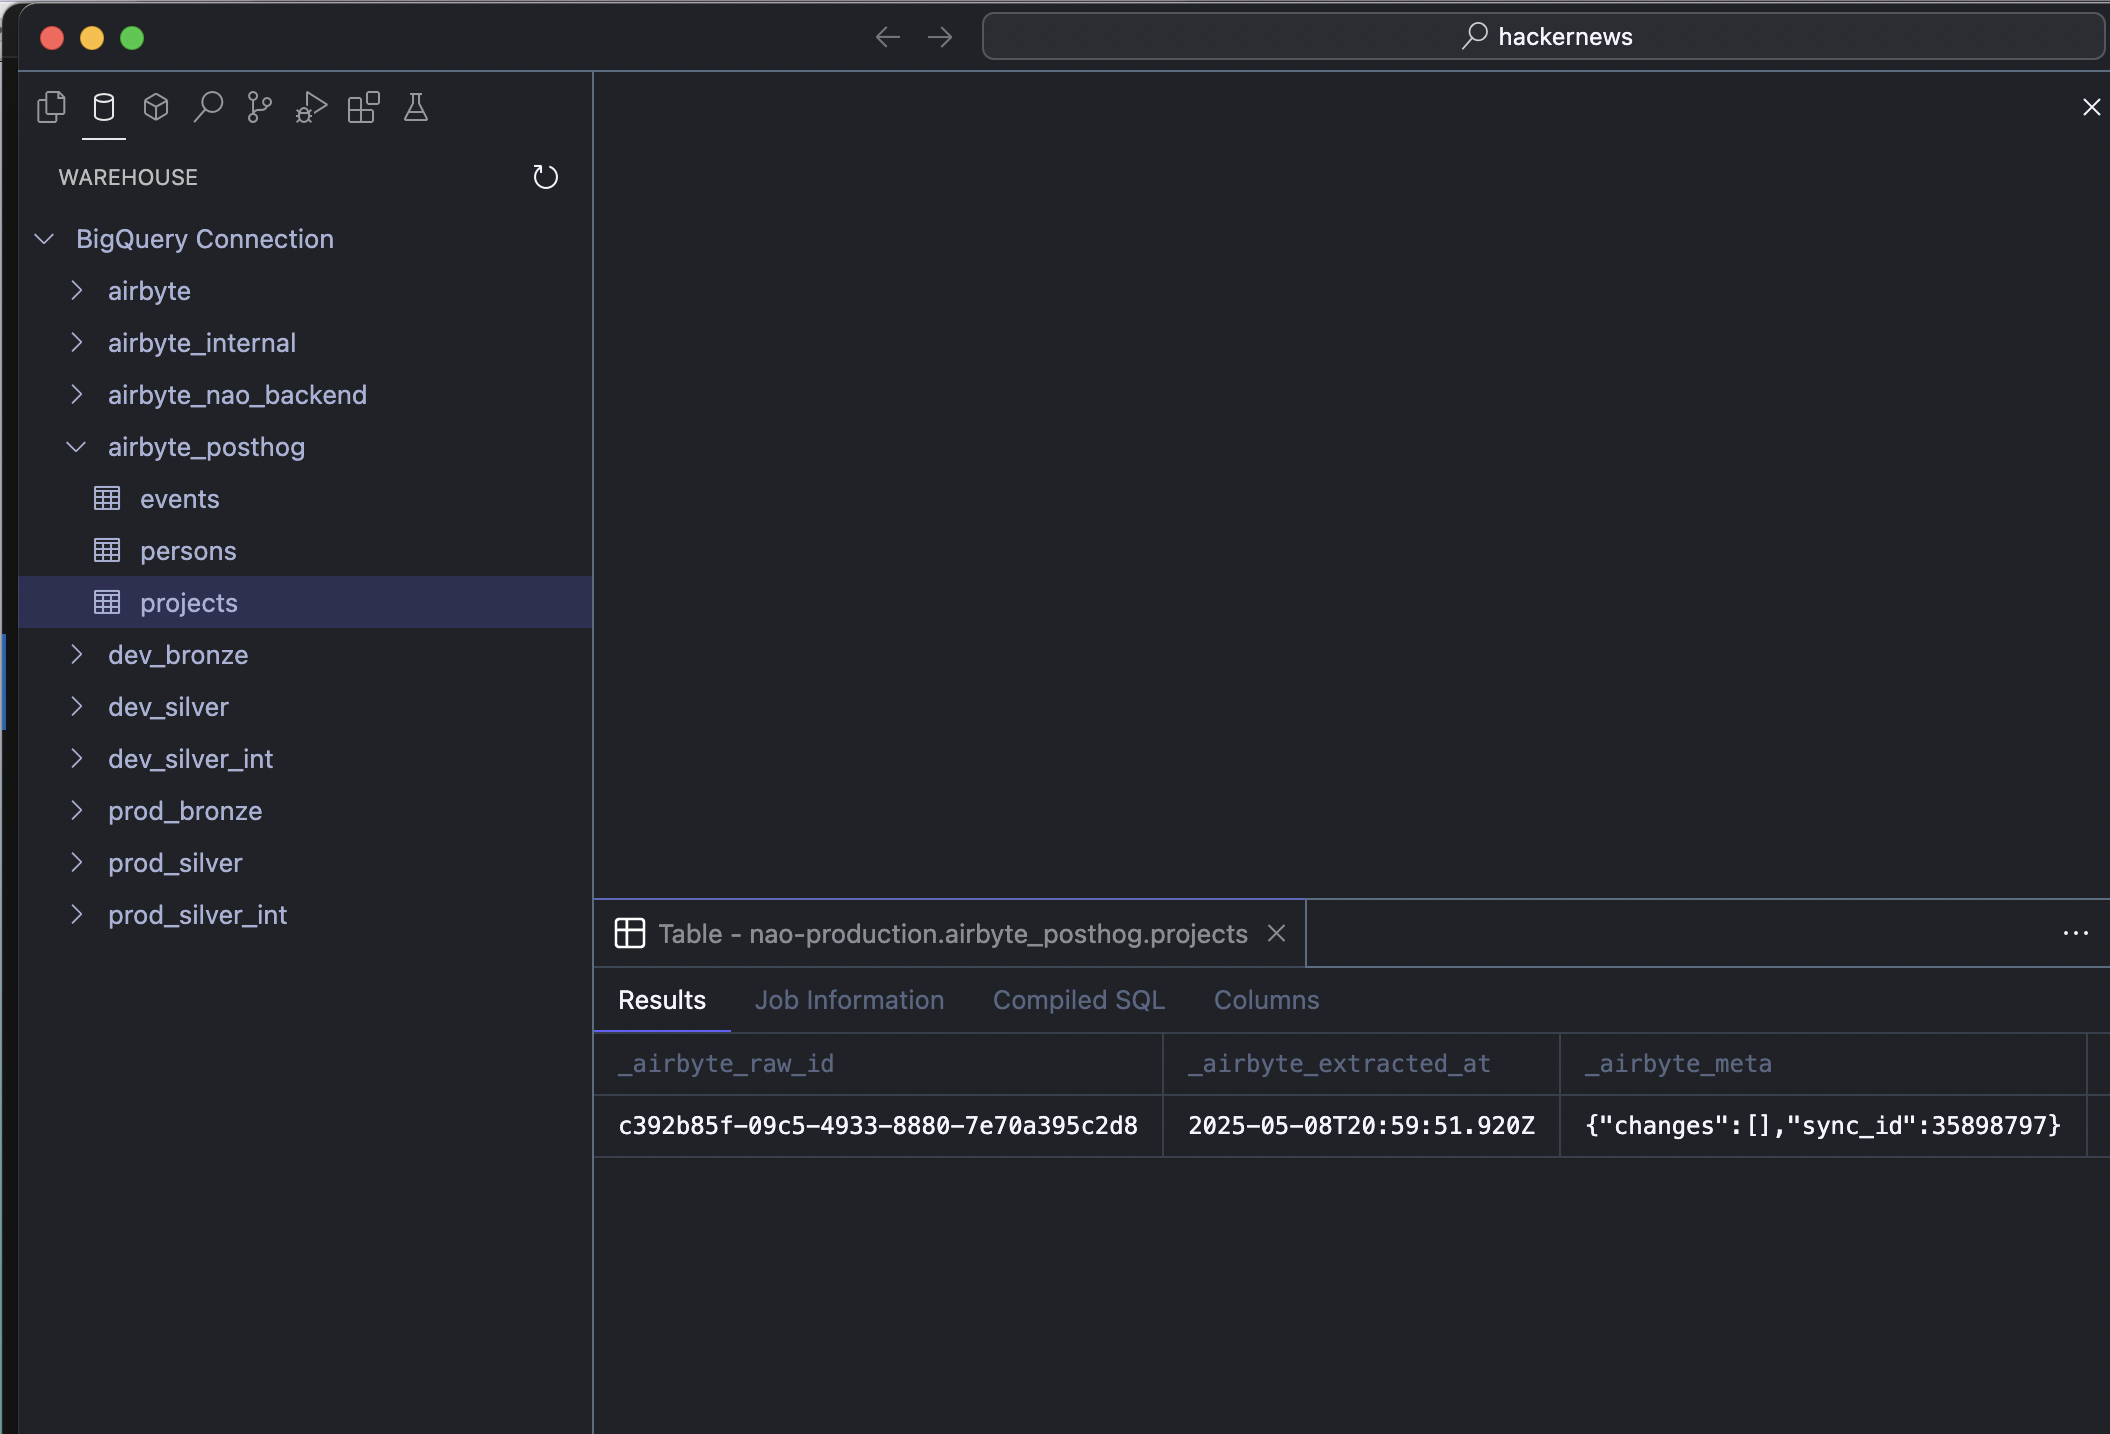Image resolution: width=2110 pixels, height=1434 pixels.
Task: Switch to the Results tab
Action: click(x=662, y=1000)
